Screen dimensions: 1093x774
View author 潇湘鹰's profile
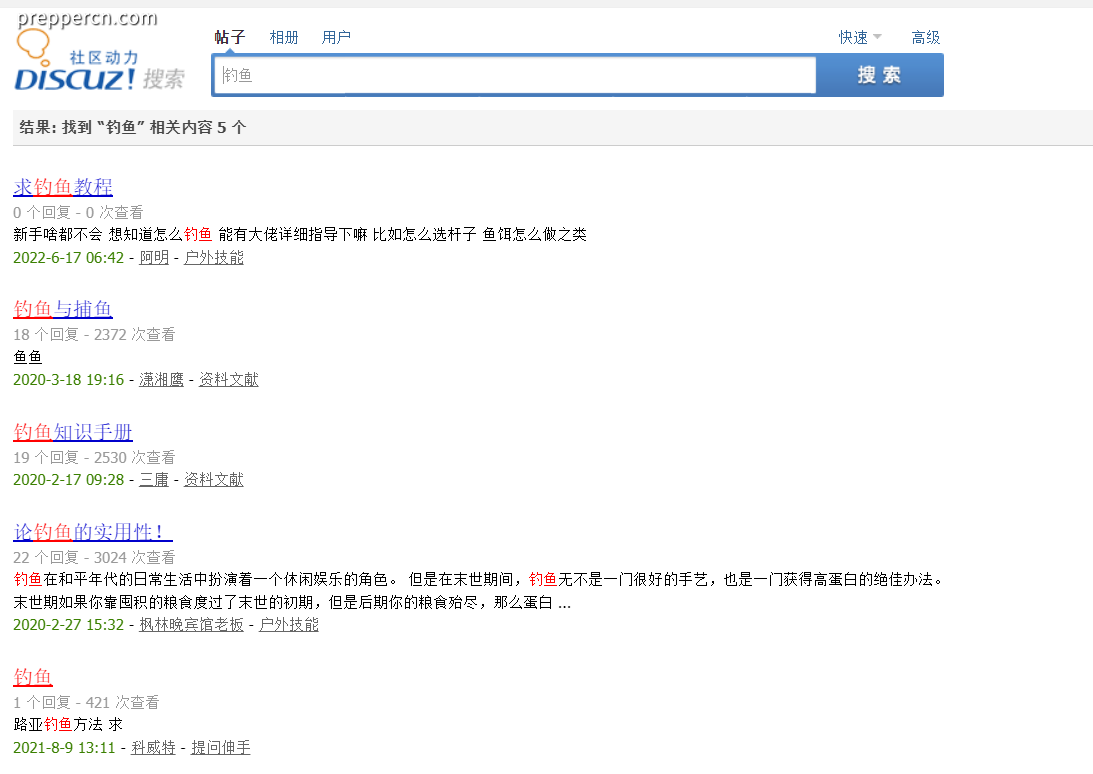click(161, 379)
